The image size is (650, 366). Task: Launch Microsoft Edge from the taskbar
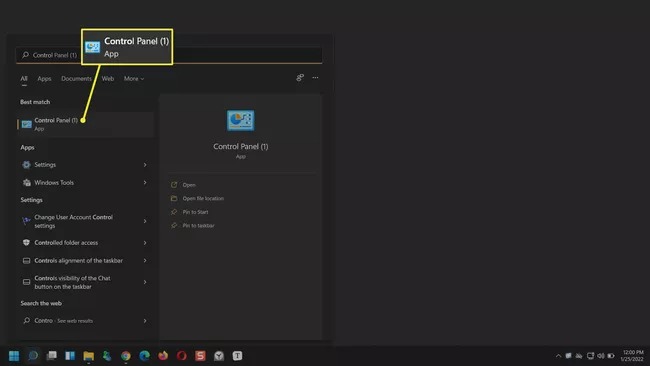(x=144, y=356)
